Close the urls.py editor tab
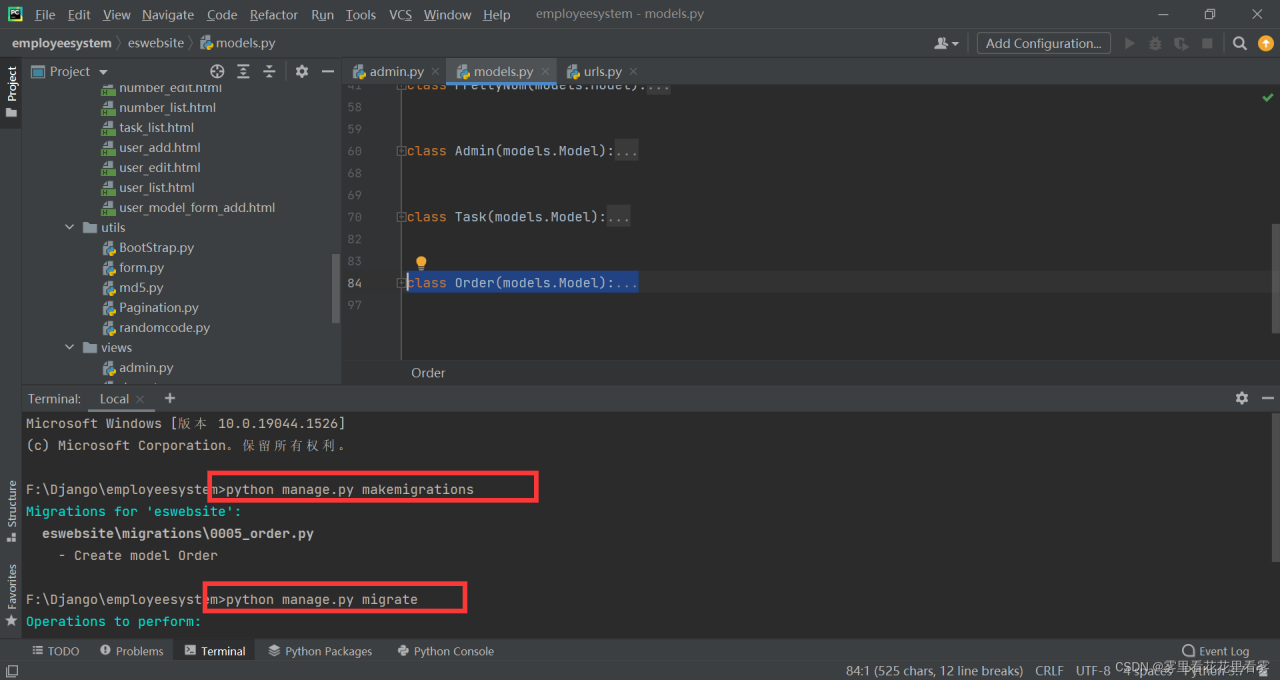Image resolution: width=1280 pixels, height=680 pixels. point(634,72)
